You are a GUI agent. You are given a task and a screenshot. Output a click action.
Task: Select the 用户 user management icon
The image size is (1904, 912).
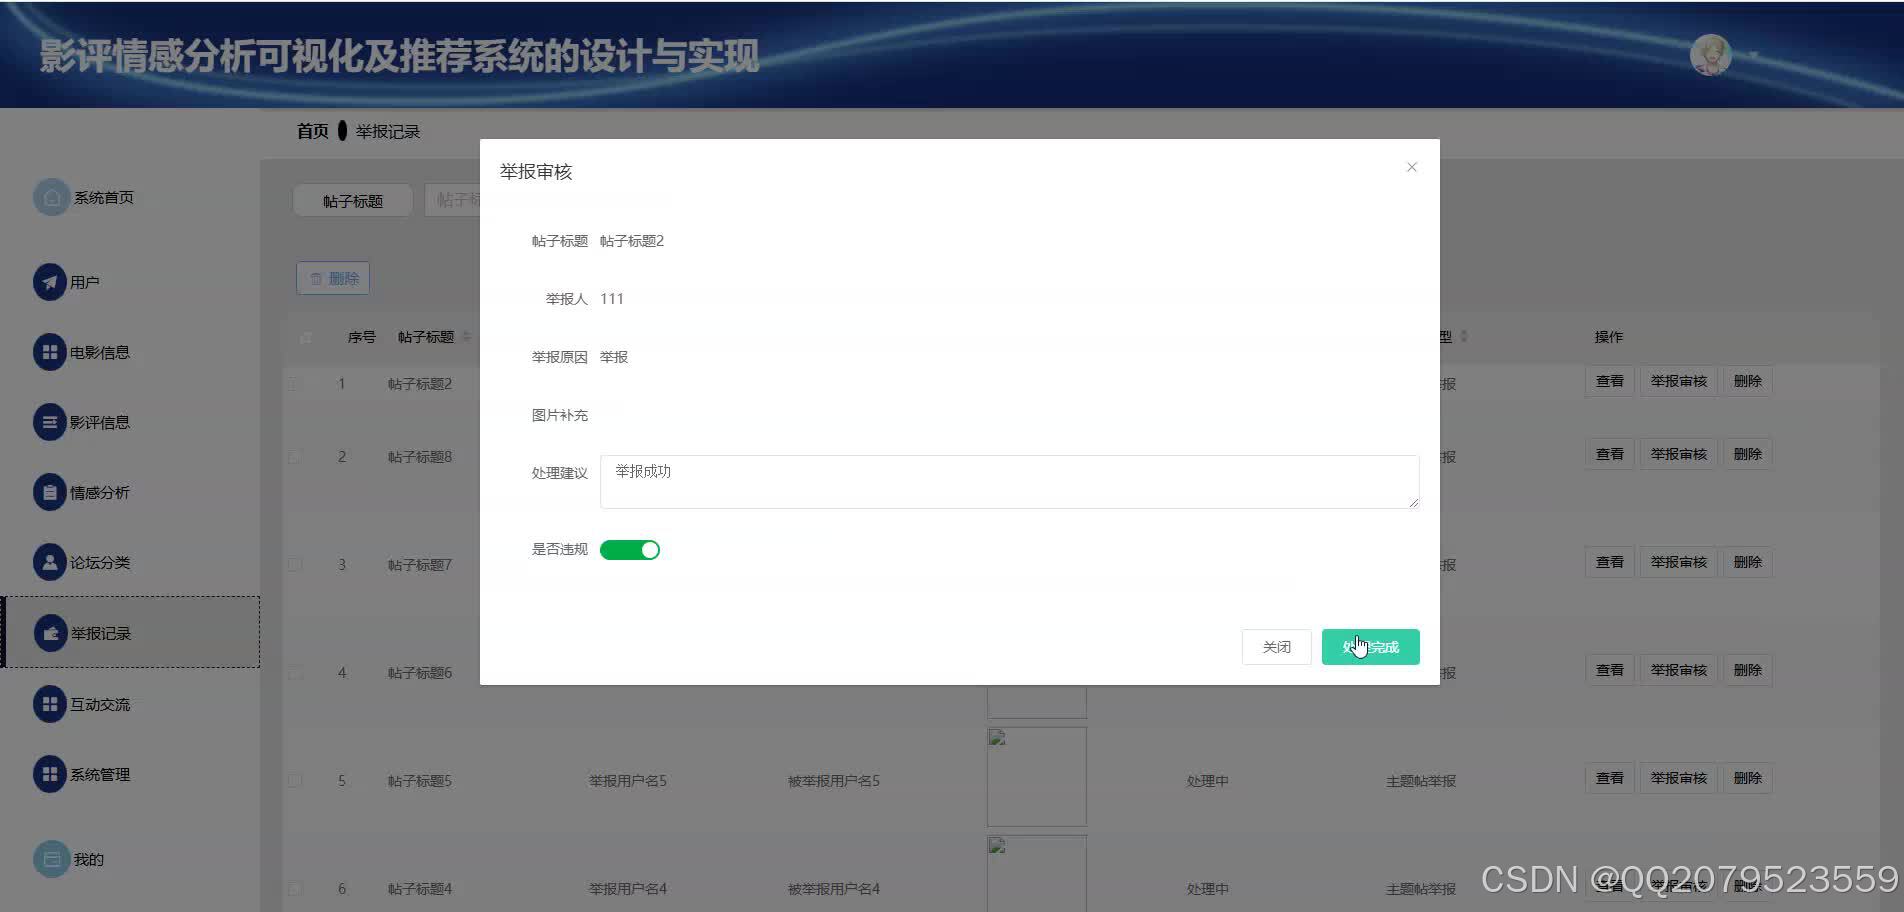[51, 281]
